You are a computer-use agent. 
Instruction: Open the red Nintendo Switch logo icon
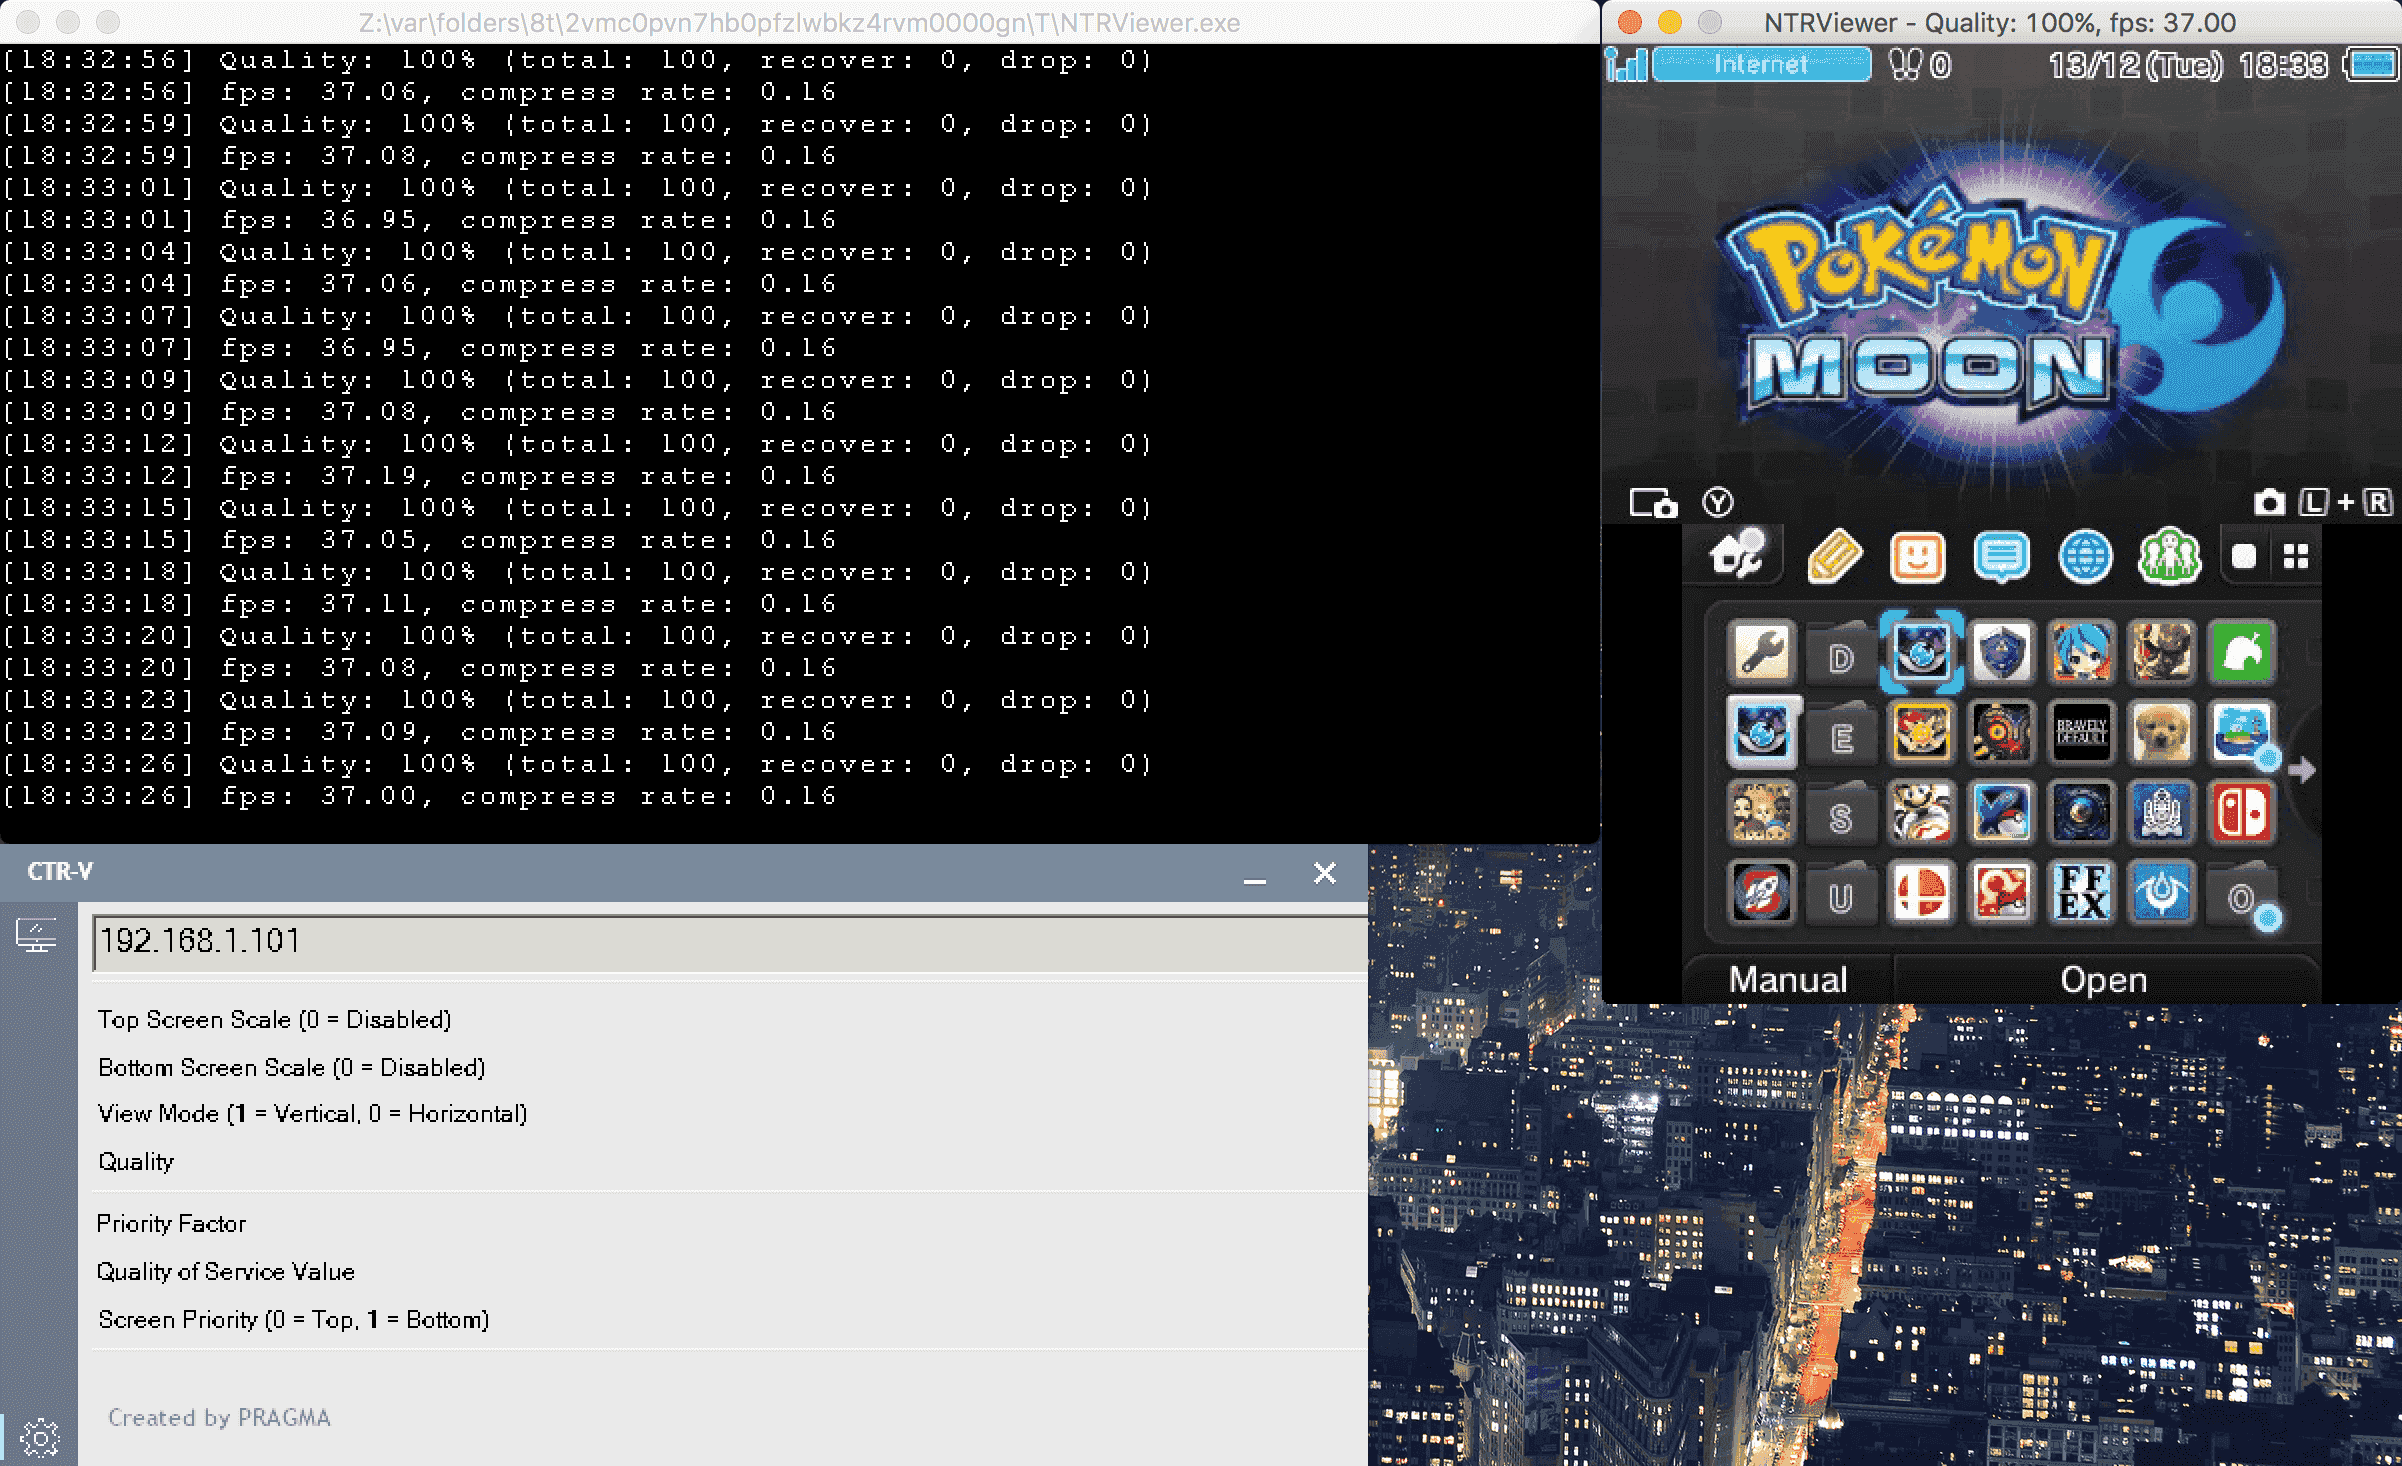(x=2241, y=812)
